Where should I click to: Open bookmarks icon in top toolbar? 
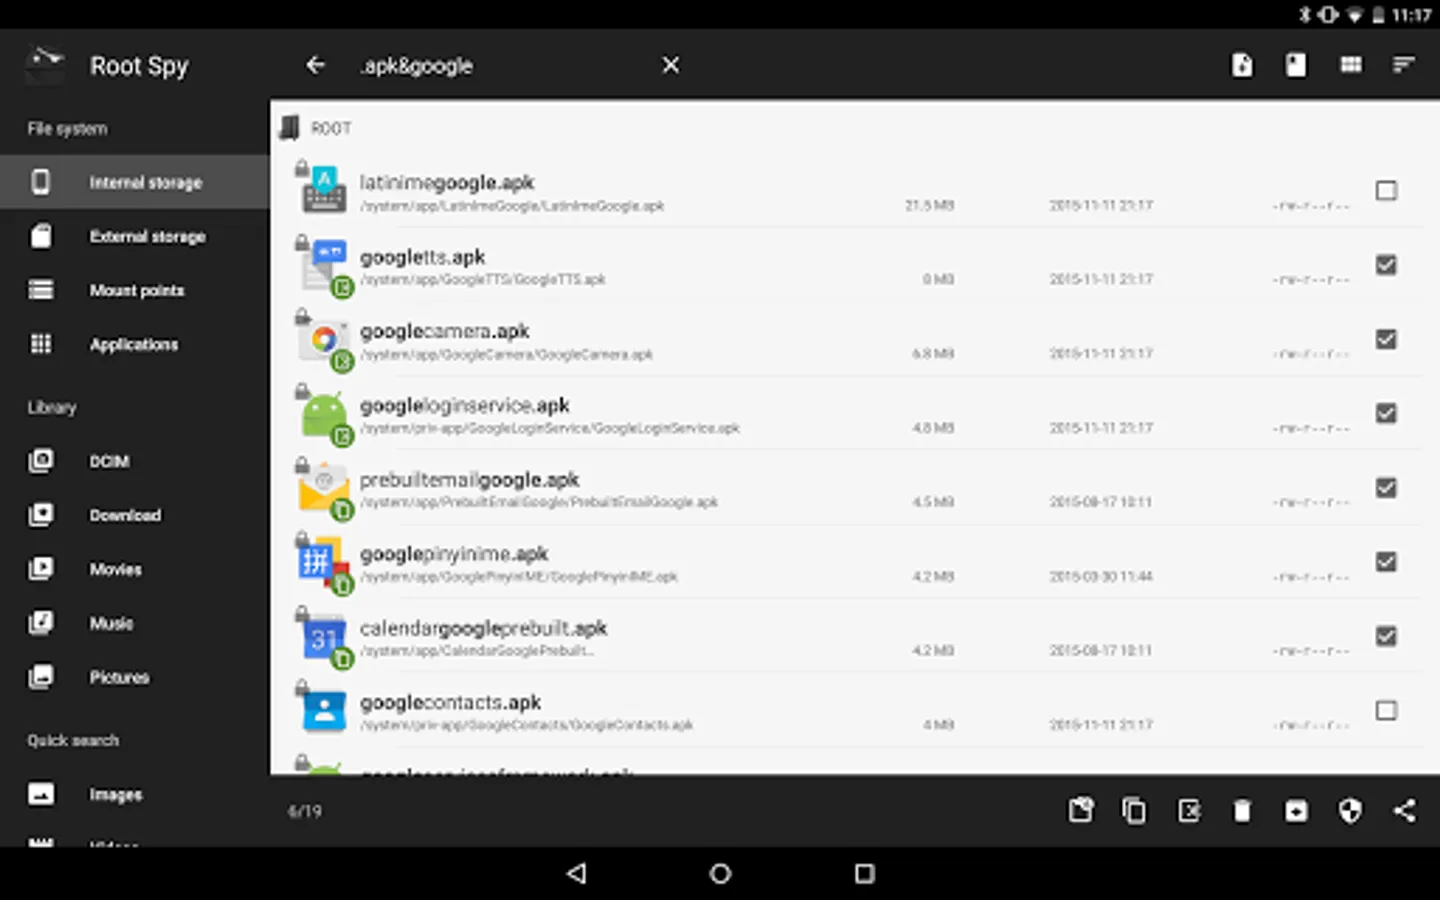coord(1296,65)
